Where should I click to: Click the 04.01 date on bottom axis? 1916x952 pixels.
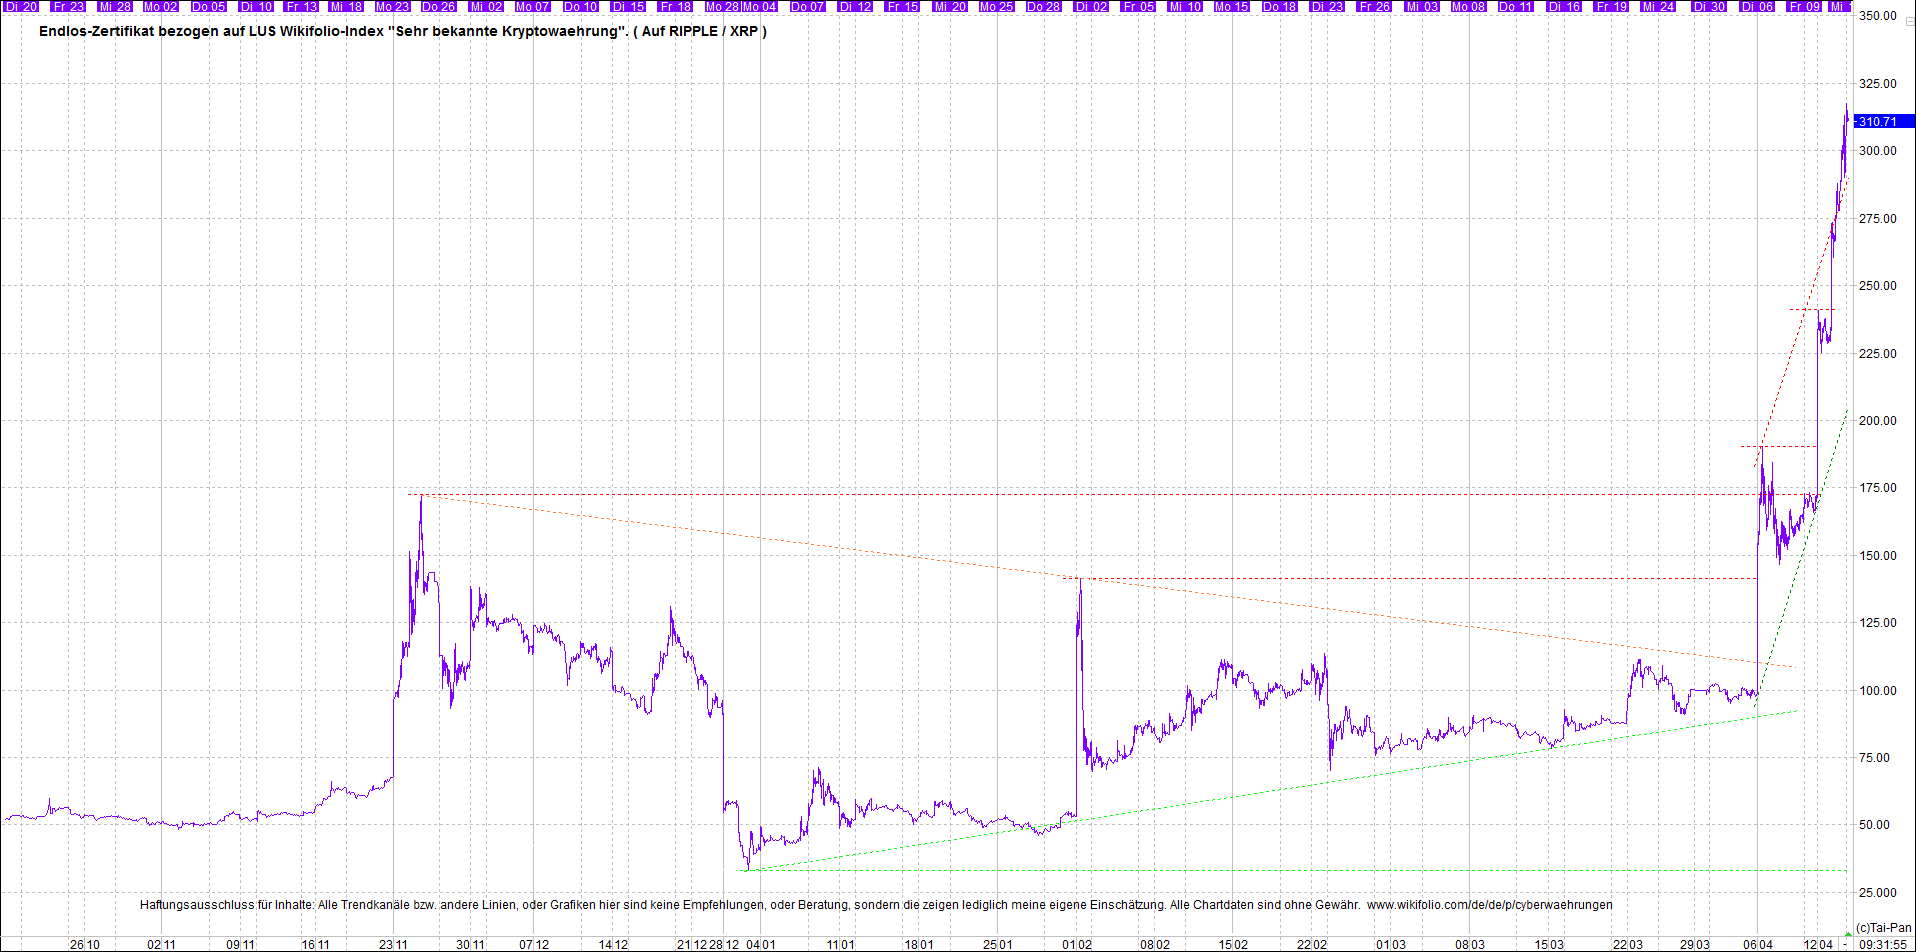[x=761, y=944]
